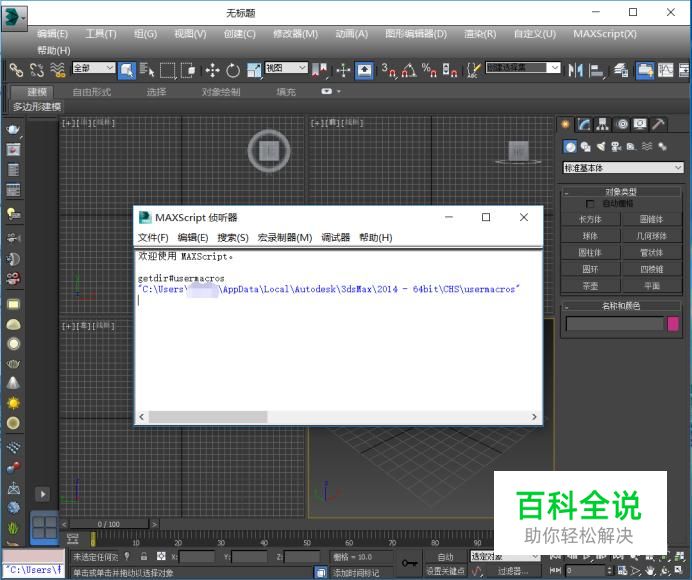The width and height of the screenshot is (692, 580).
Task: Open the Utilities panel hammer tab
Action: pos(658,124)
